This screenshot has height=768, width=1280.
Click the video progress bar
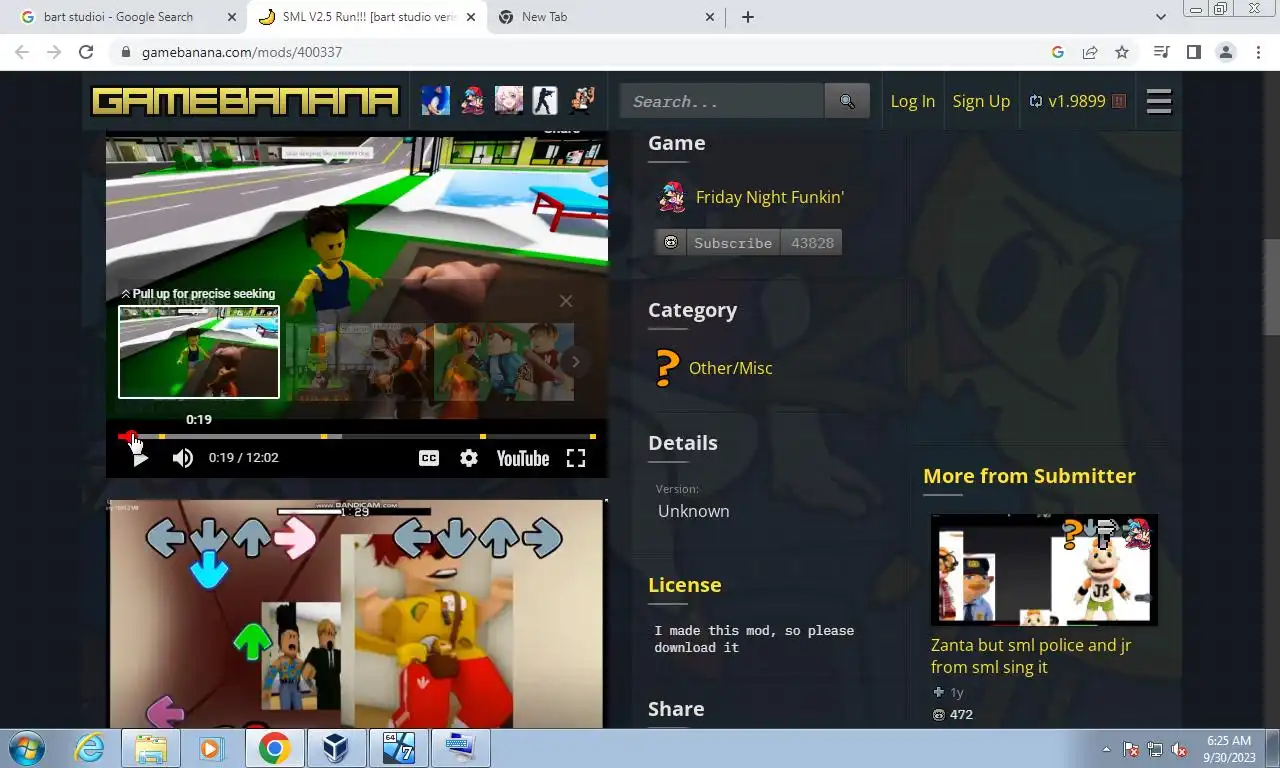pyautogui.click(x=357, y=436)
